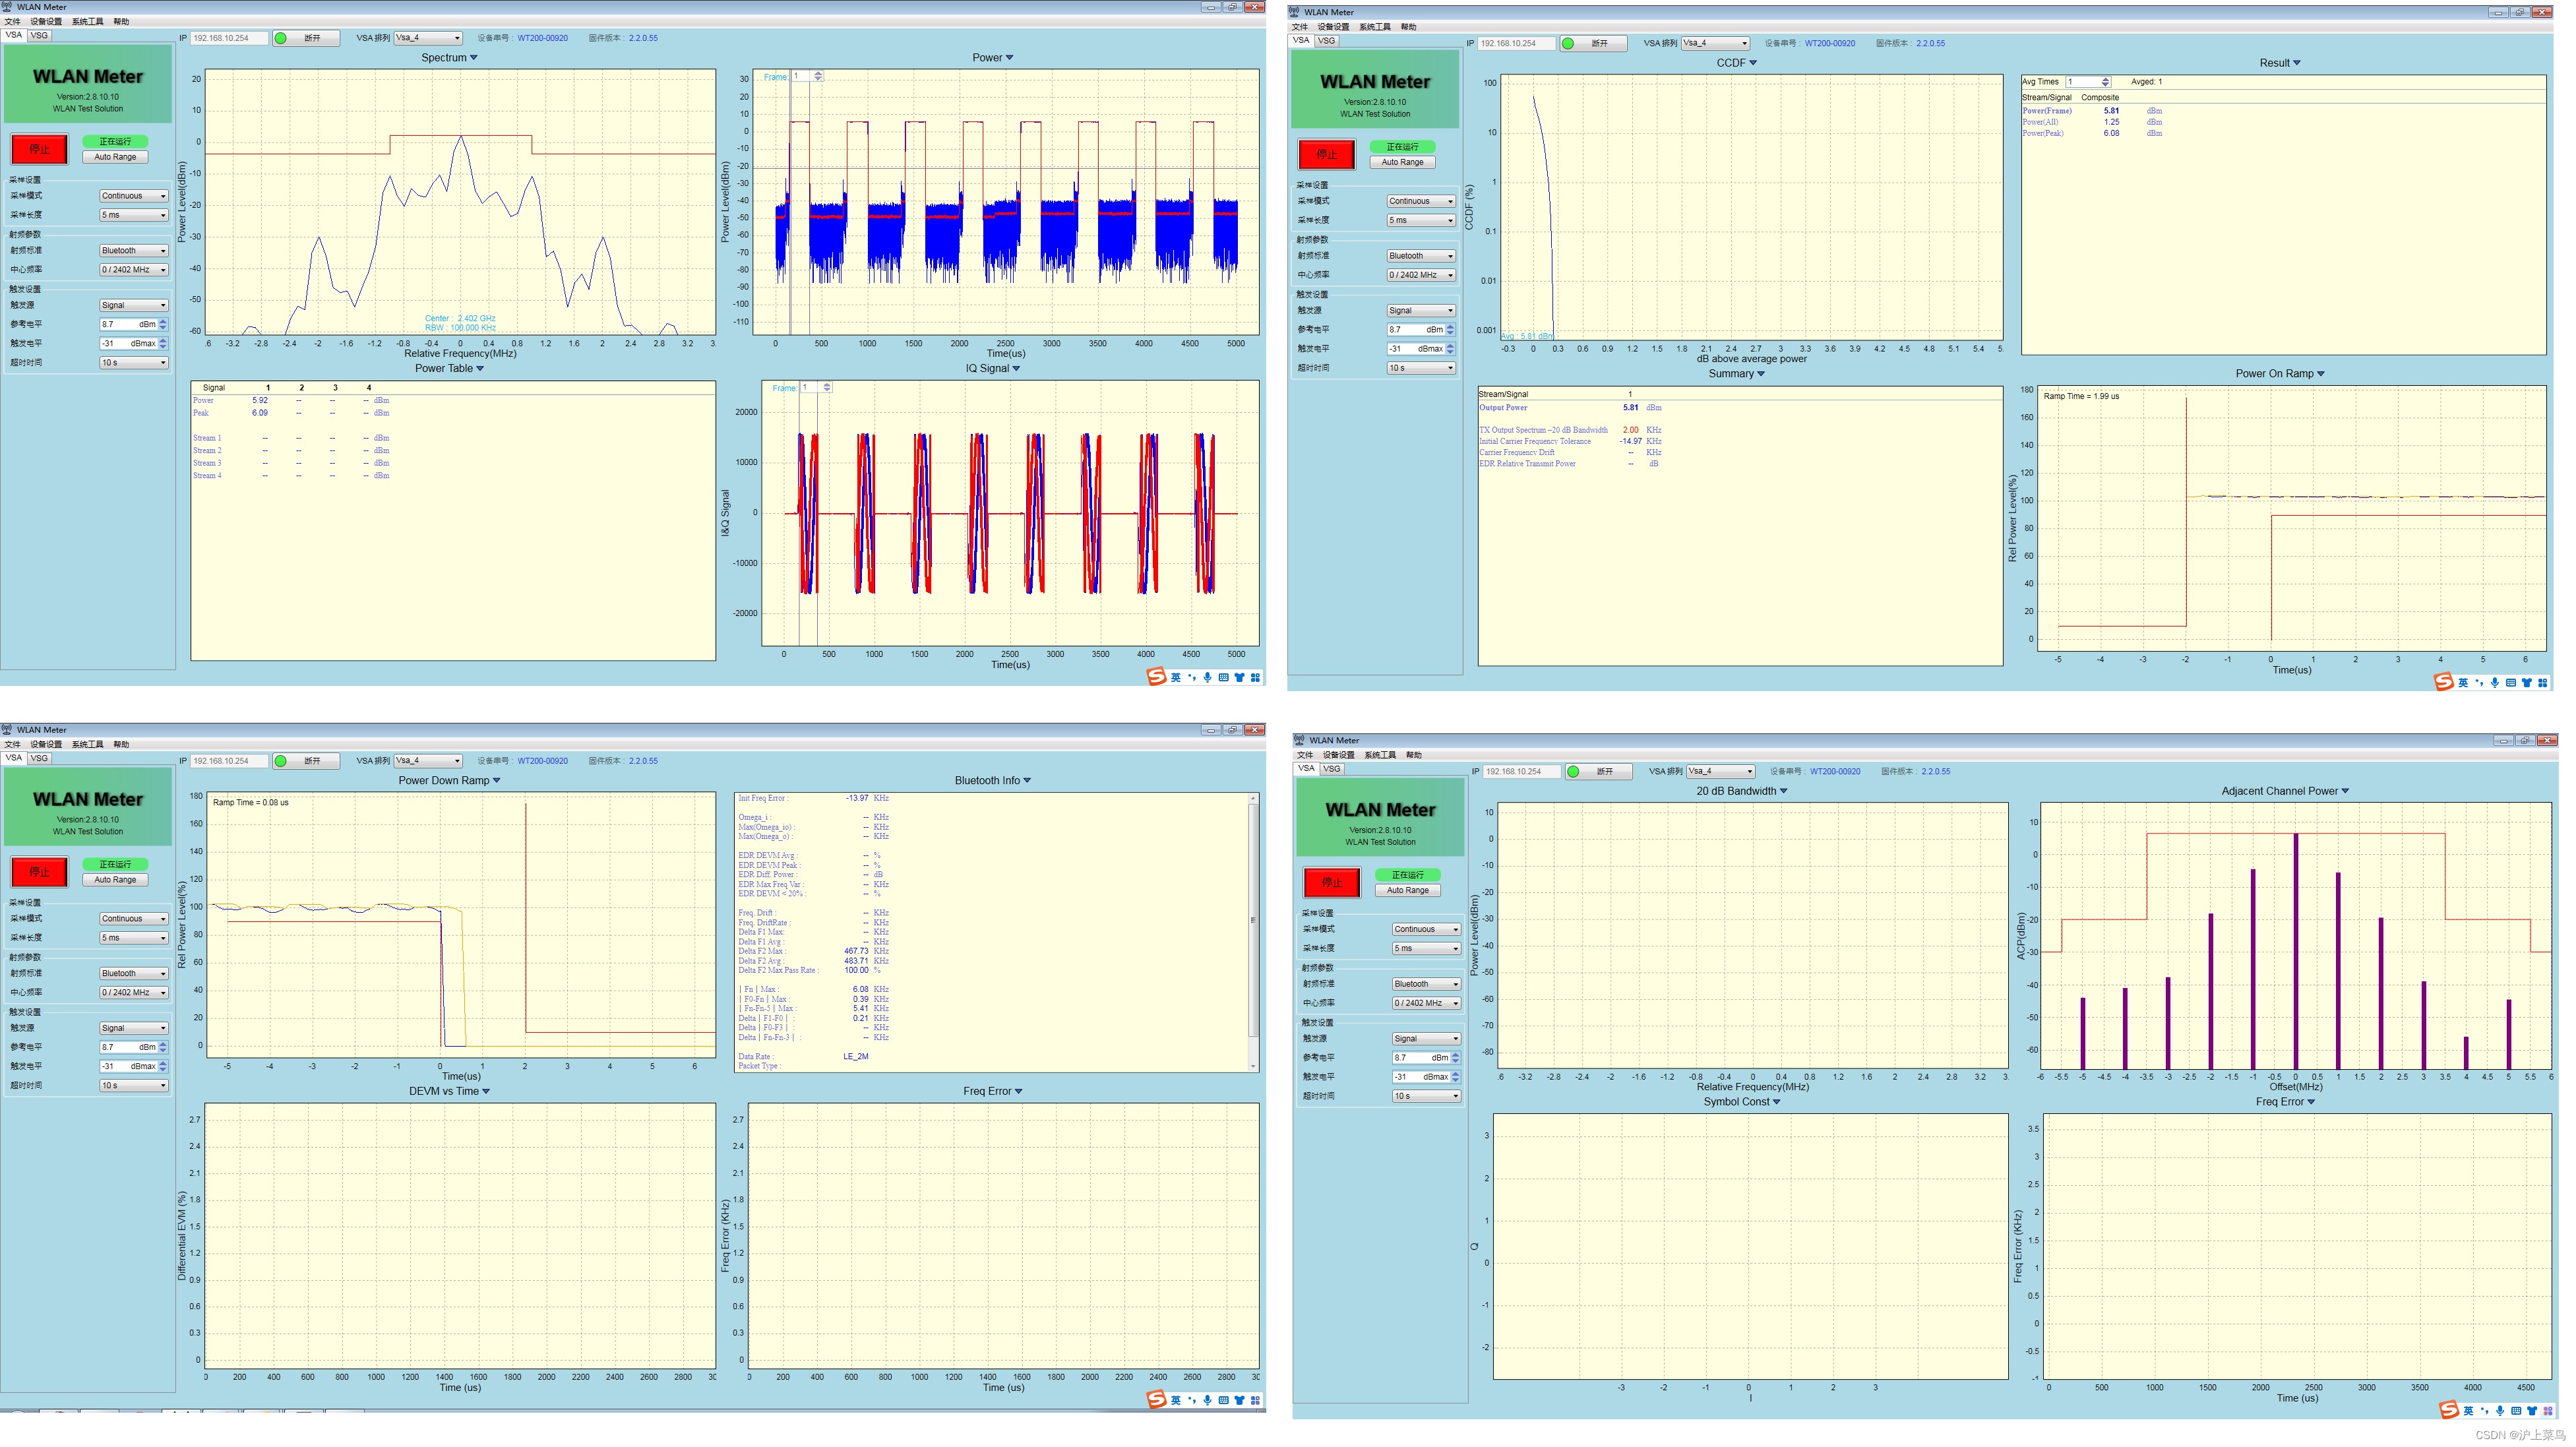Click the WLAN Meter title bar icon above the Spectrum chart
Image resolution: width=2576 pixels, height=1447 pixels.
[x=7, y=6]
